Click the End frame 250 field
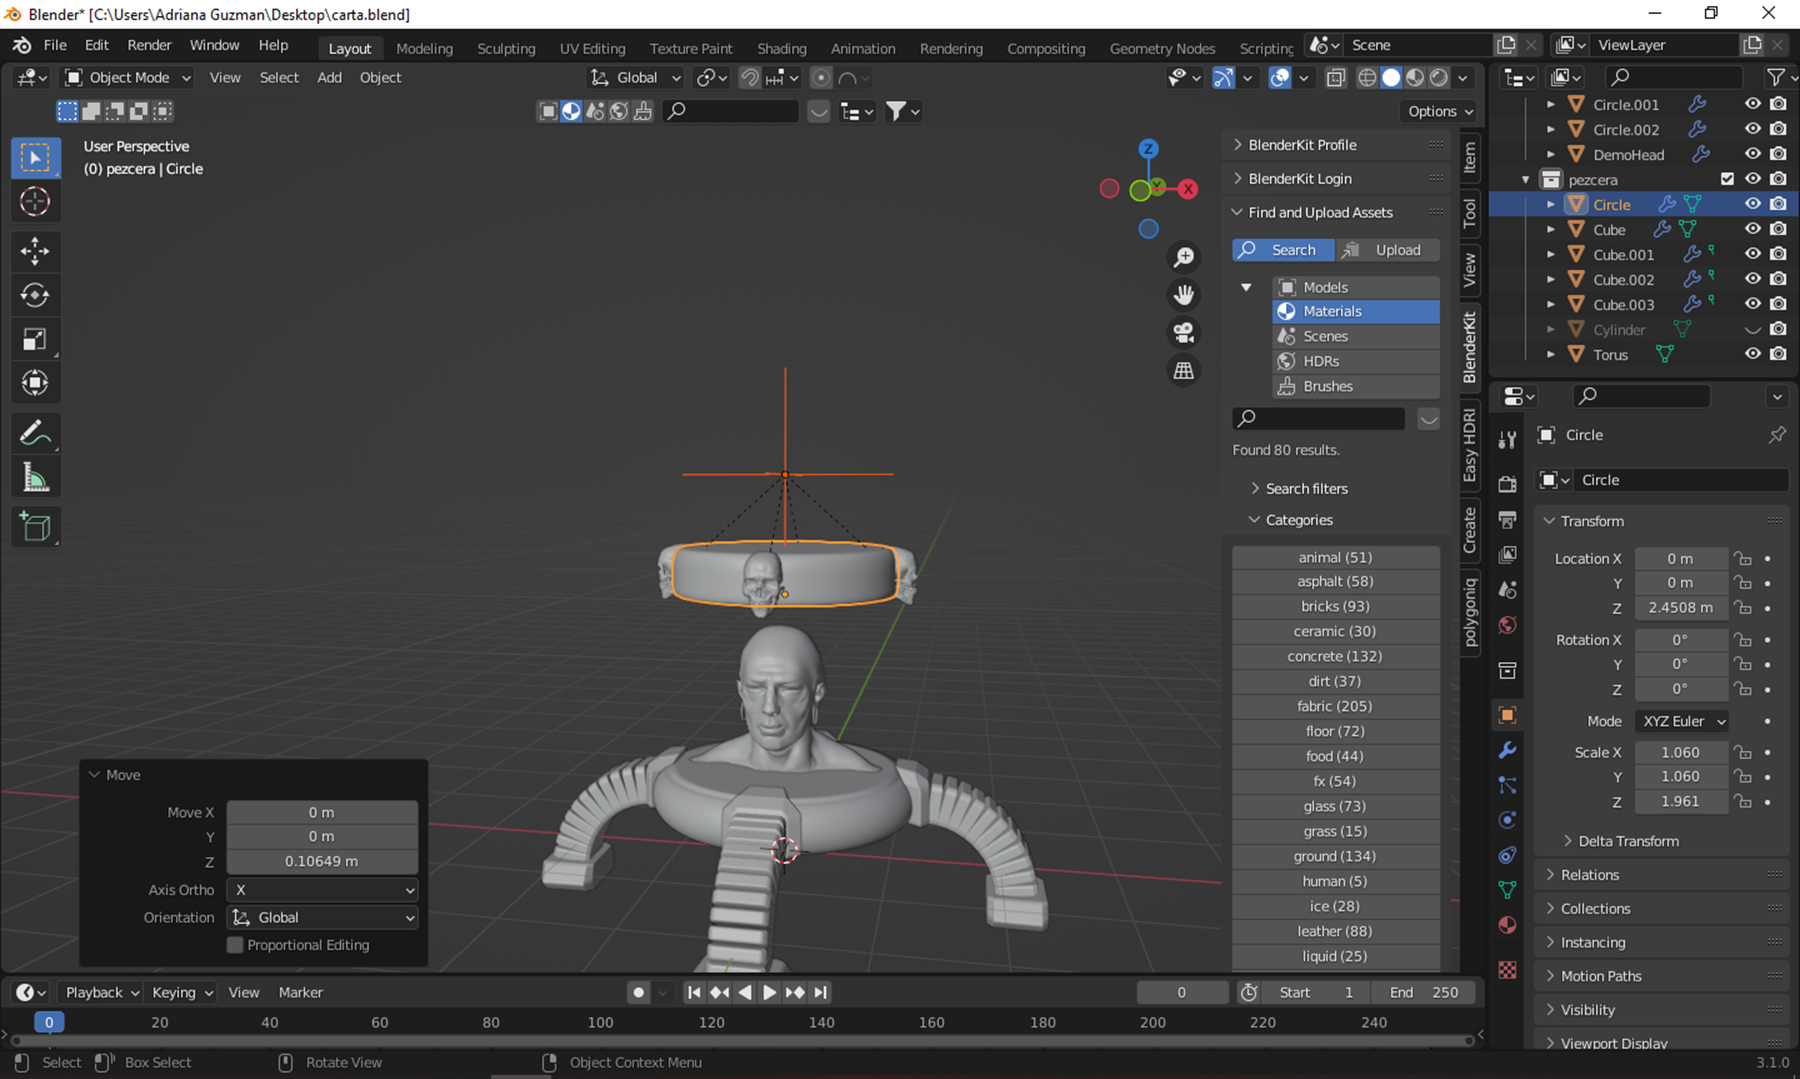This screenshot has width=1800, height=1079. coord(1424,993)
